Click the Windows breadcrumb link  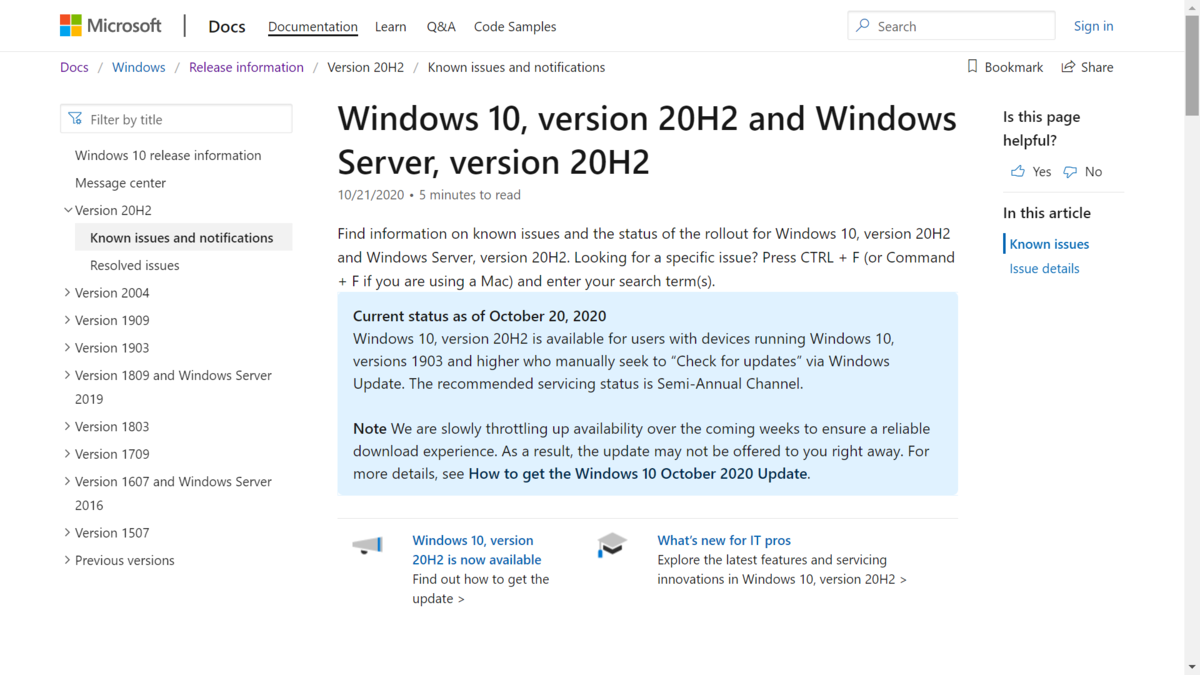pyautogui.click(x=139, y=67)
